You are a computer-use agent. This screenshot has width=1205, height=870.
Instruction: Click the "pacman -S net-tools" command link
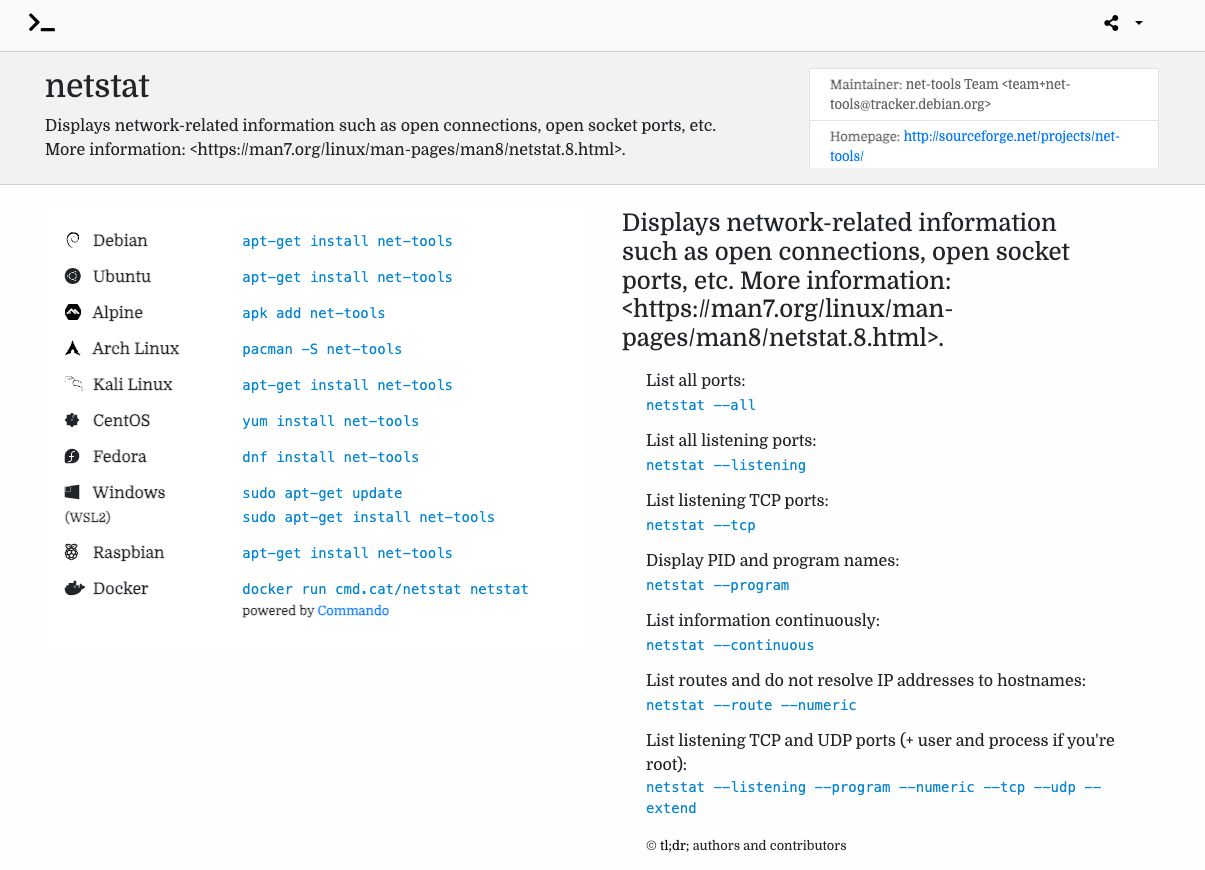click(322, 349)
